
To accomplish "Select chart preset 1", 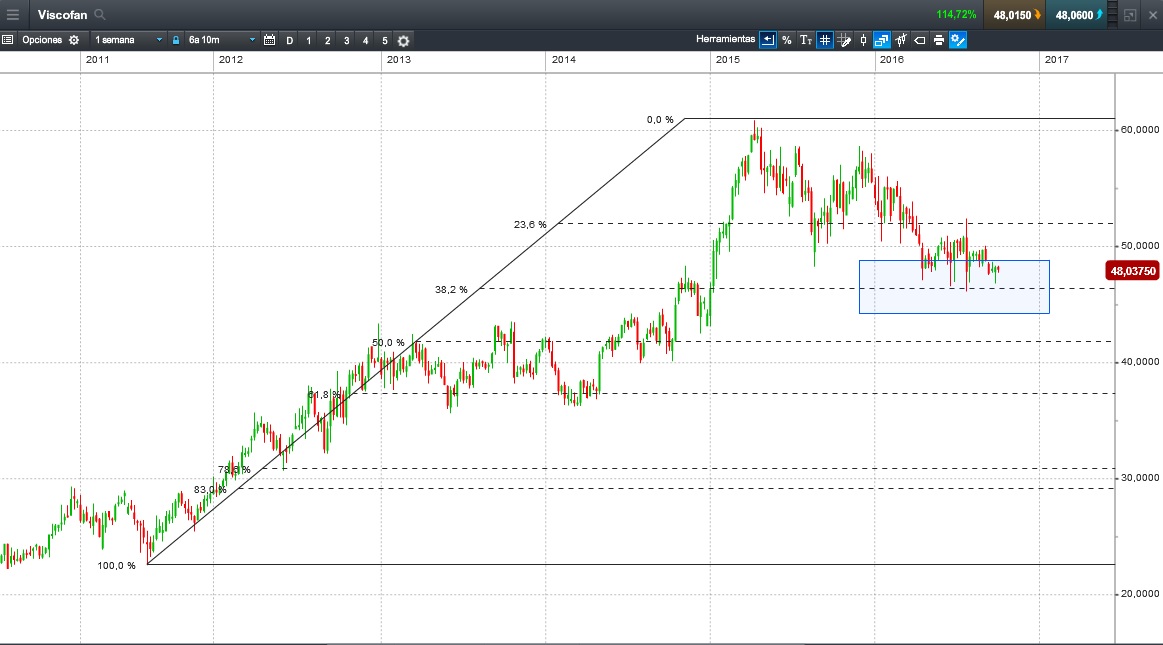I will [309, 41].
